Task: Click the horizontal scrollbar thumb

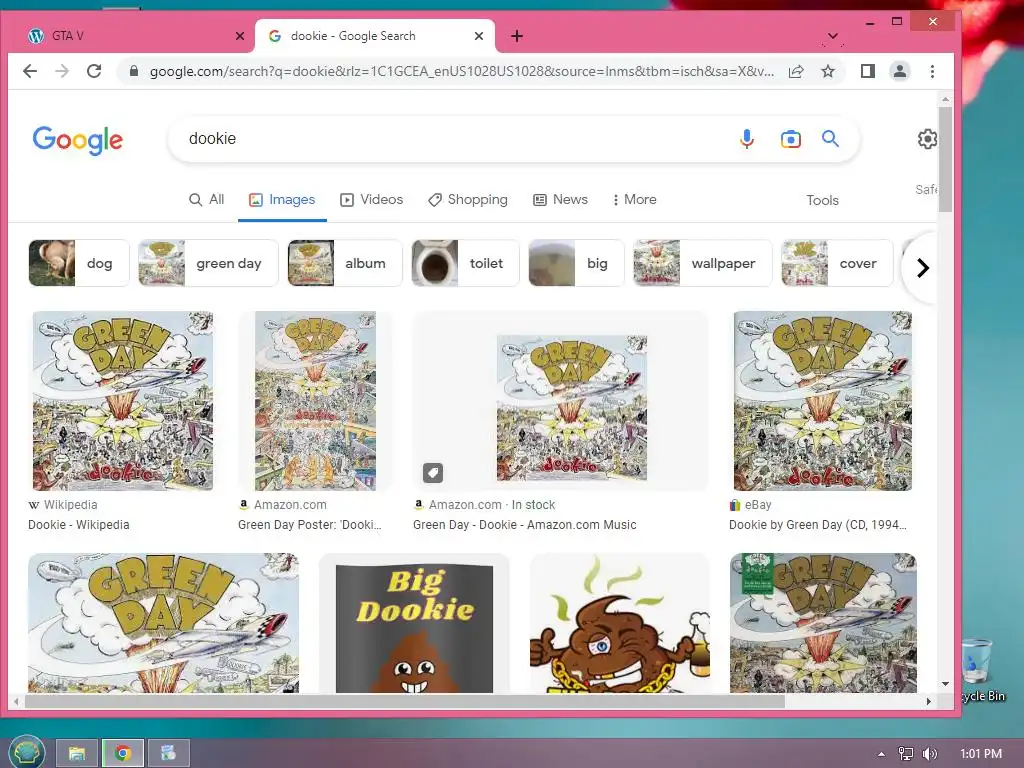Action: (x=404, y=701)
